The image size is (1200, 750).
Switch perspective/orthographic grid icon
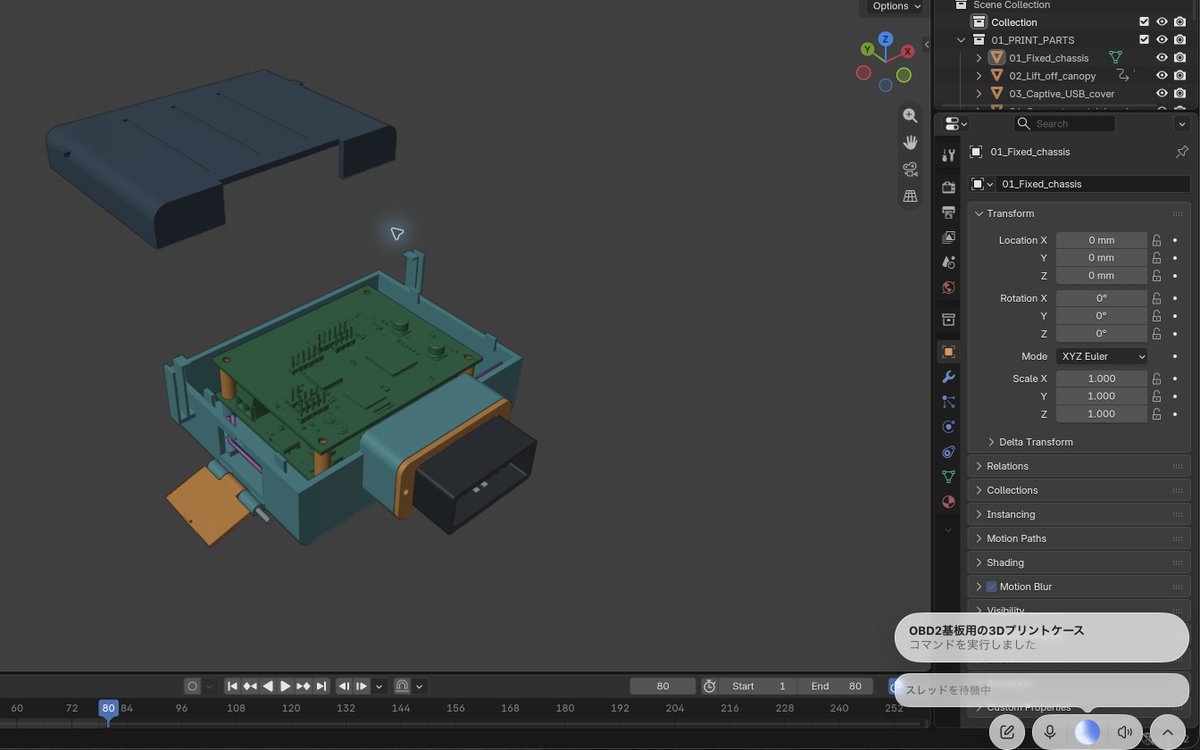click(910, 196)
